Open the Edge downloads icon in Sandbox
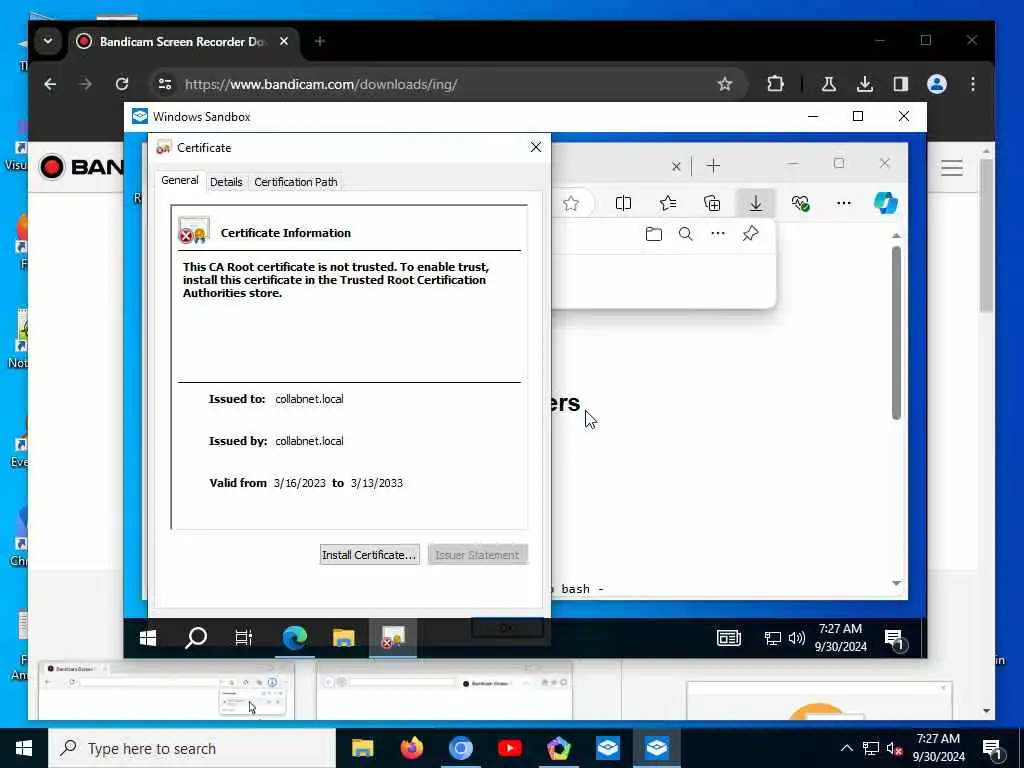The height and width of the screenshot is (768, 1024). tap(756, 203)
